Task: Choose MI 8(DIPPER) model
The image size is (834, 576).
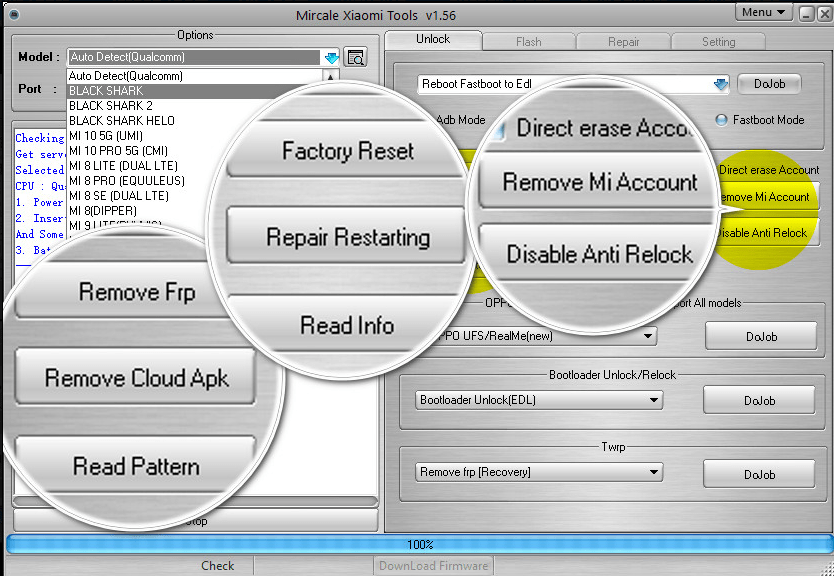Action: click(103, 210)
